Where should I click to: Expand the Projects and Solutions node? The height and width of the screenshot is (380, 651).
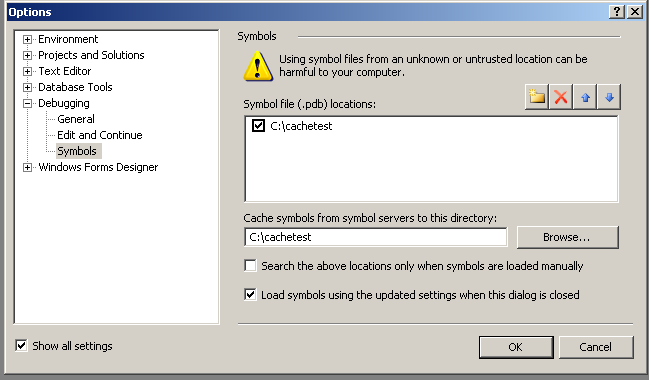click(27, 55)
